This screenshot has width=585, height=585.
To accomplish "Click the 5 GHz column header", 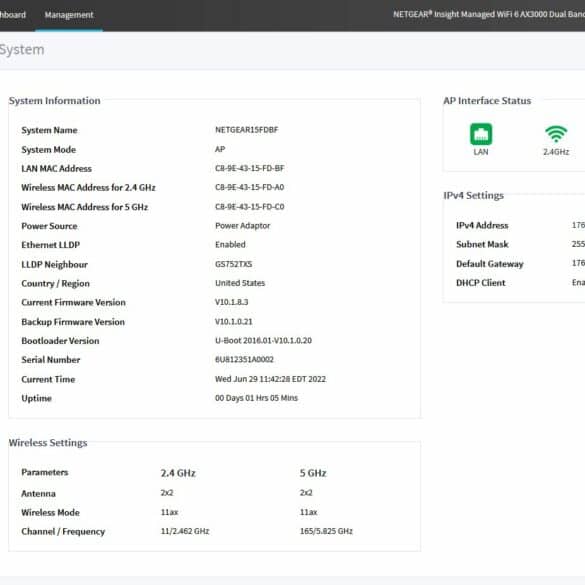I will pyautogui.click(x=313, y=473).
